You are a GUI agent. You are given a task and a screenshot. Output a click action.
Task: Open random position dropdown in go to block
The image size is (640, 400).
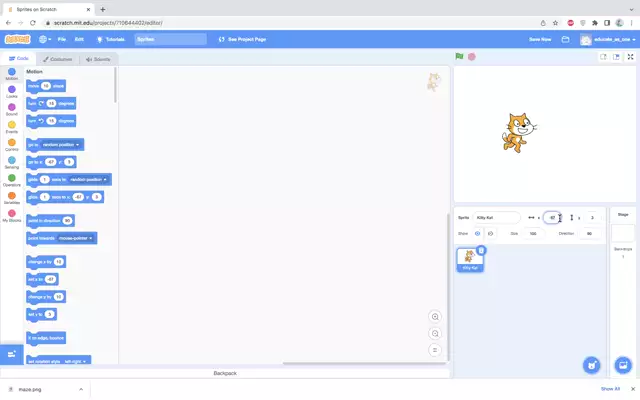point(60,145)
